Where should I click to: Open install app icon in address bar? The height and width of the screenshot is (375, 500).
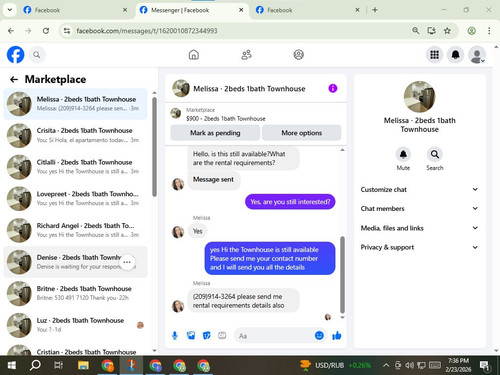pos(431,31)
